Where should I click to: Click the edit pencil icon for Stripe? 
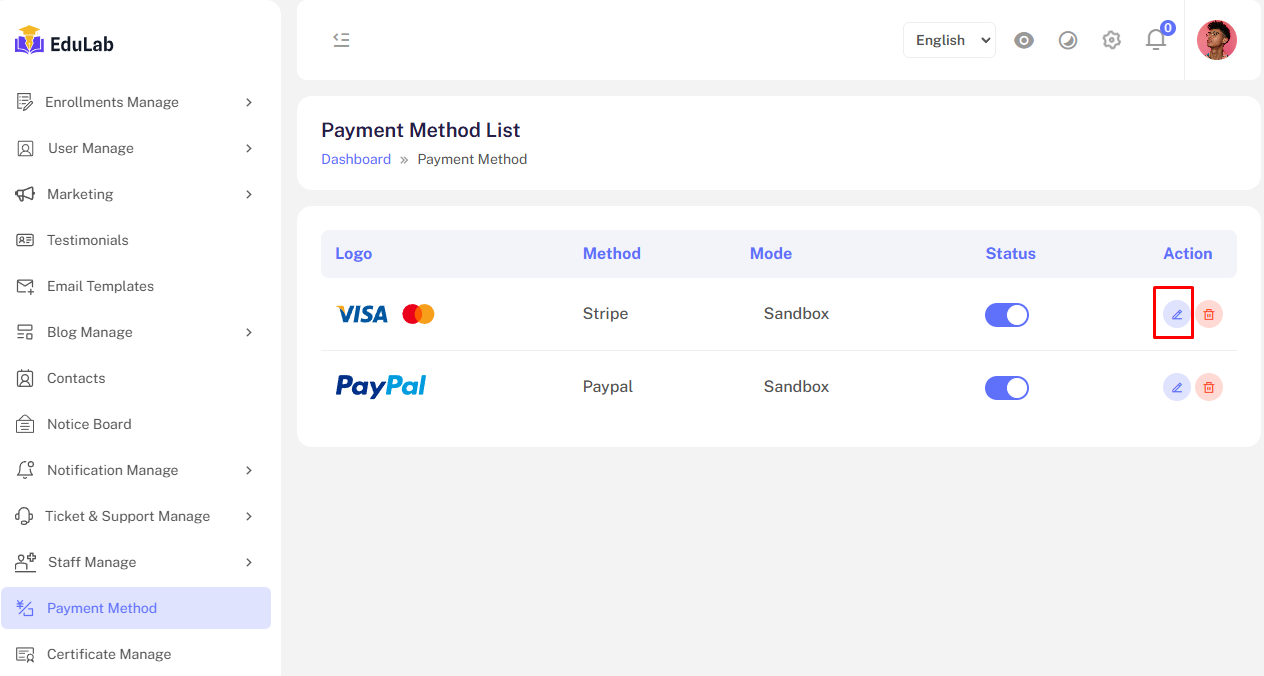(1177, 314)
